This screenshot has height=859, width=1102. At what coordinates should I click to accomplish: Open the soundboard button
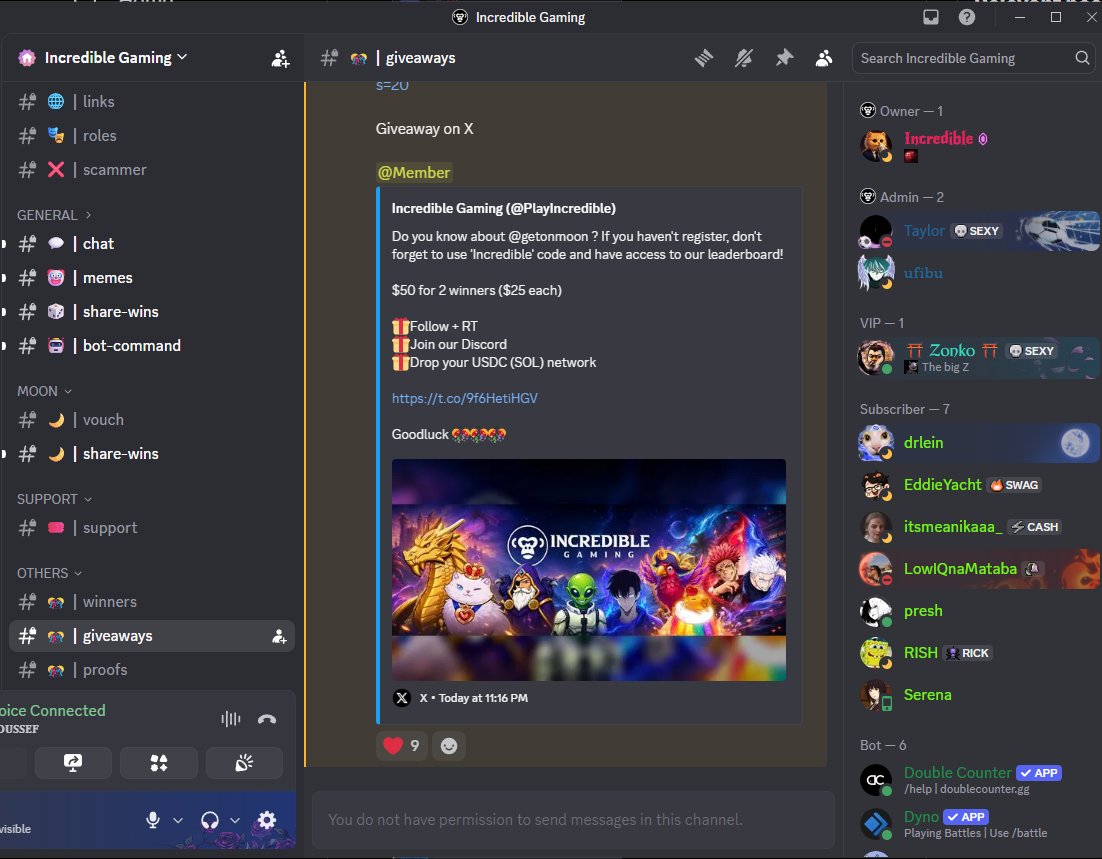[x=245, y=763]
